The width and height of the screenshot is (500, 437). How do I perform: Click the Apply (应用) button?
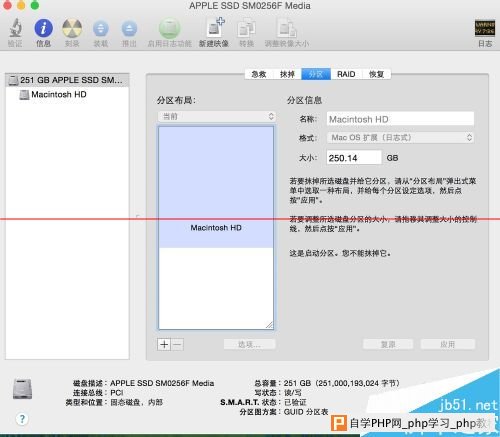tap(448, 344)
